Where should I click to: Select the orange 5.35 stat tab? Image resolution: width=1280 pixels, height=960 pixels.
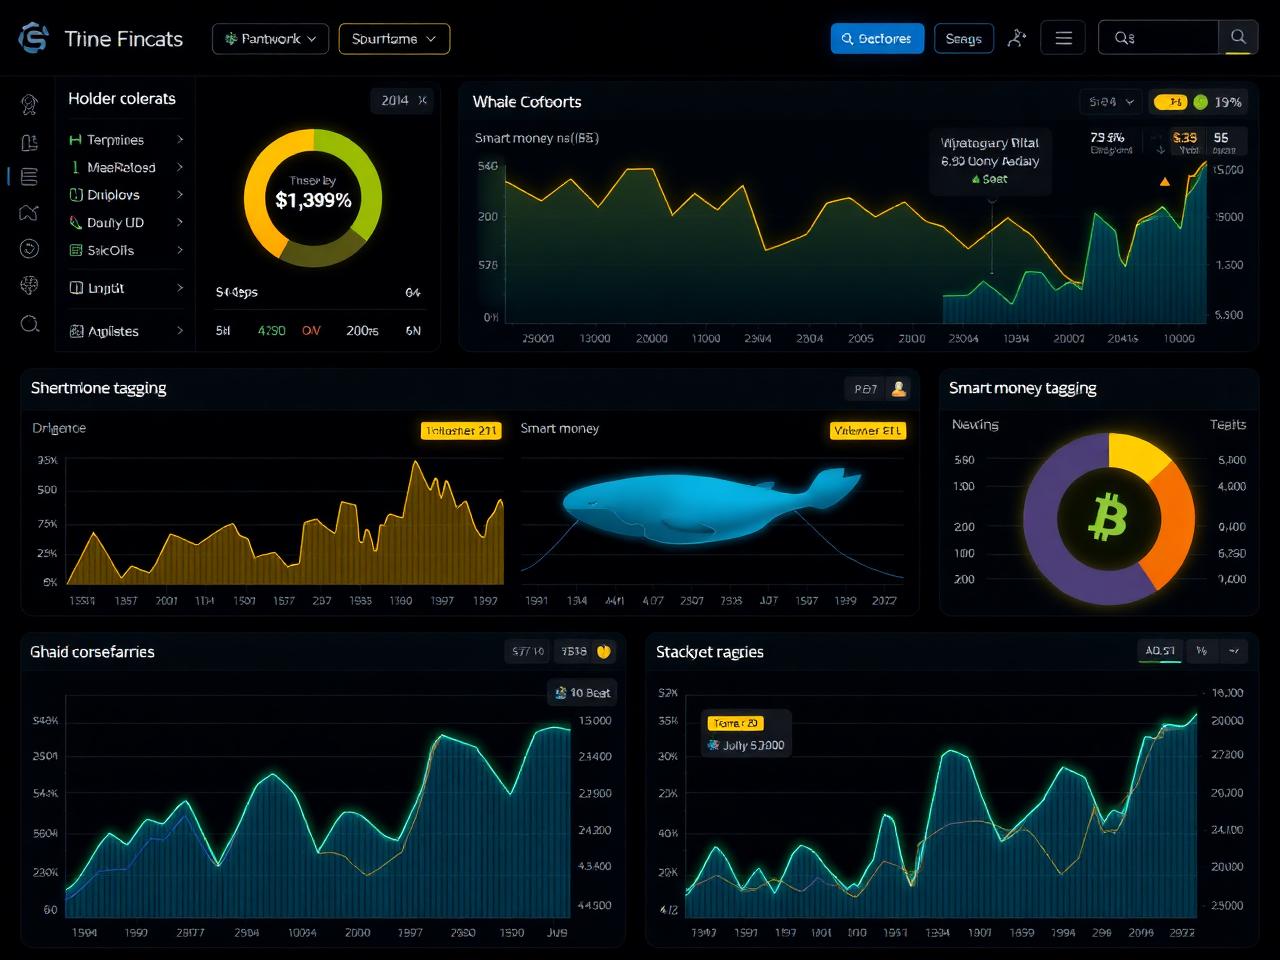tap(1184, 142)
